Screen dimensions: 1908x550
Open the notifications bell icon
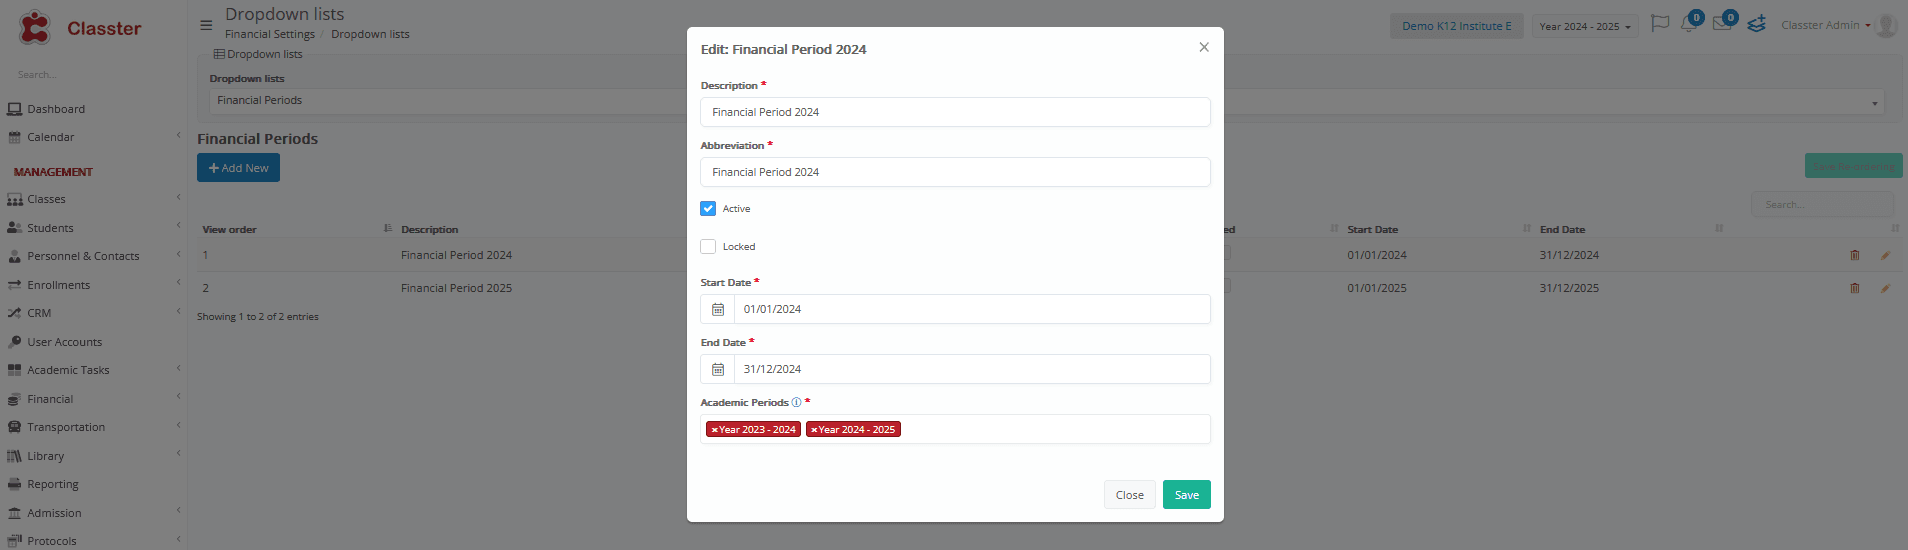(x=1689, y=24)
